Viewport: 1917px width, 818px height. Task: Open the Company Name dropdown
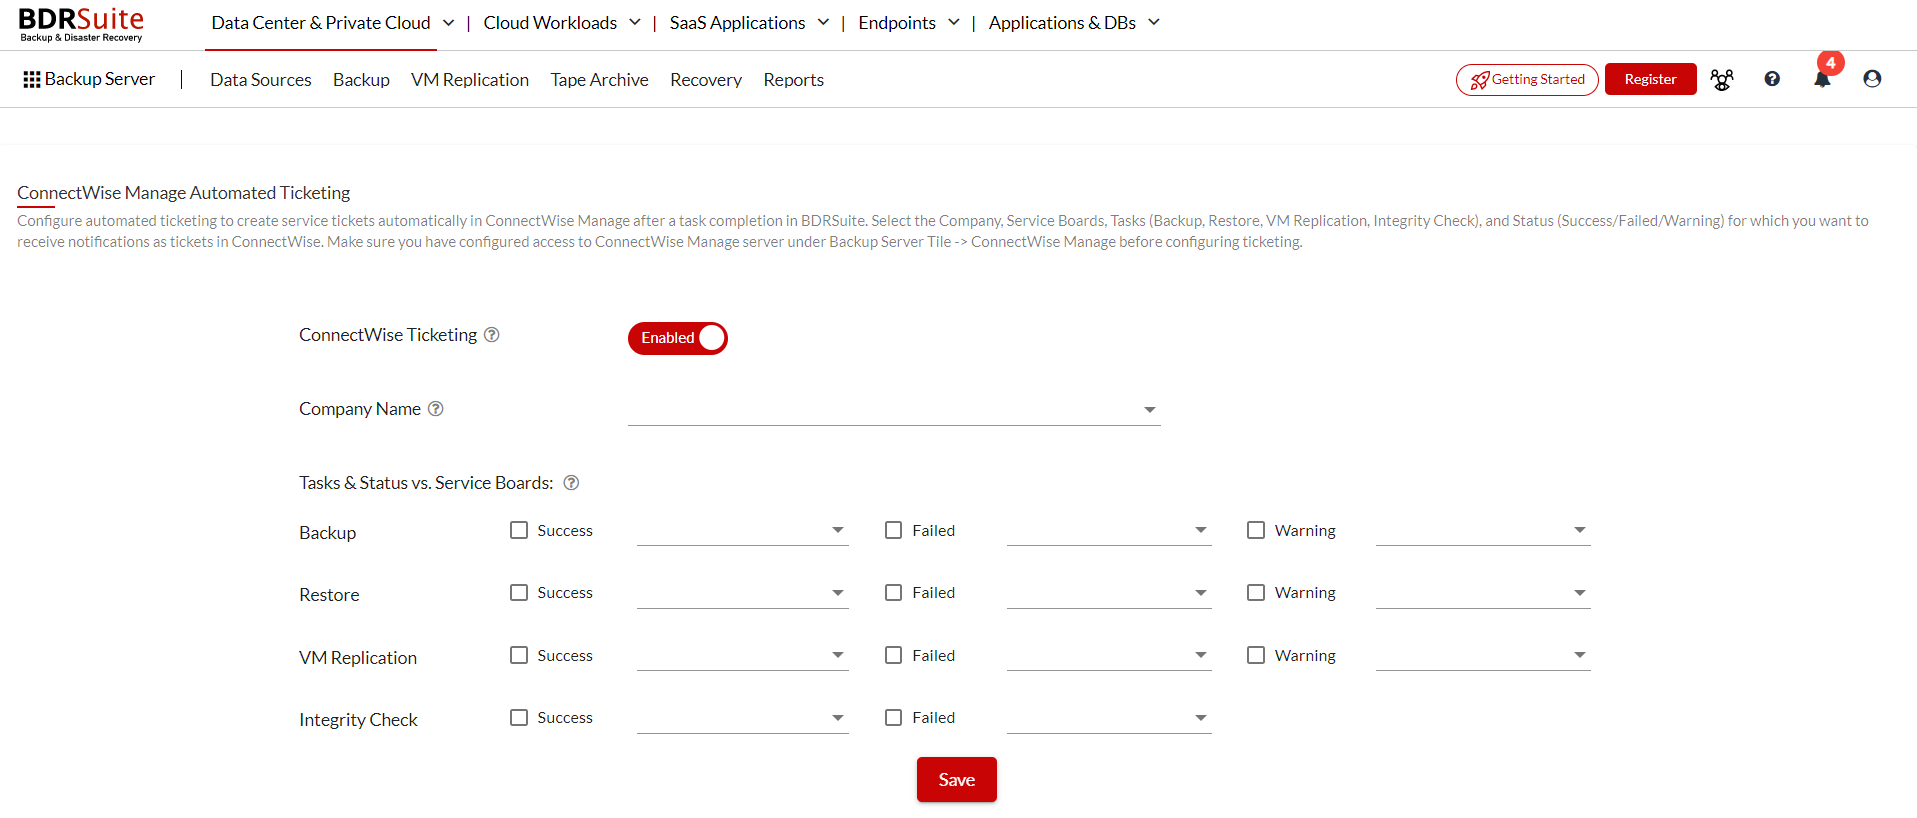(894, 410)
